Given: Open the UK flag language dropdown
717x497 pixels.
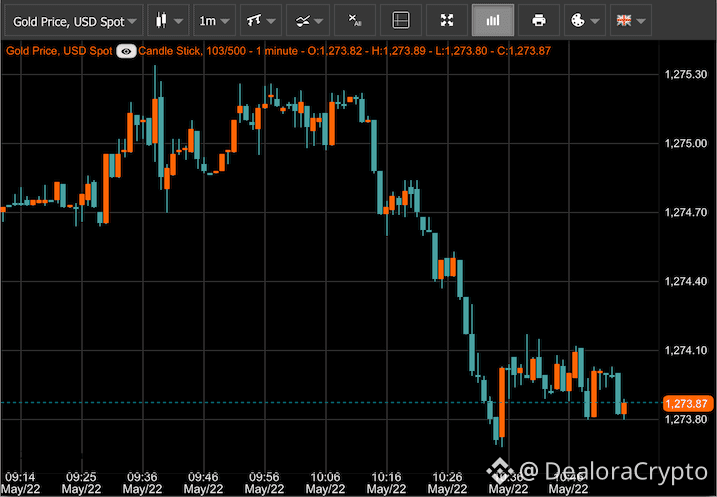Looking at the screenshot, I should (631, 21).
